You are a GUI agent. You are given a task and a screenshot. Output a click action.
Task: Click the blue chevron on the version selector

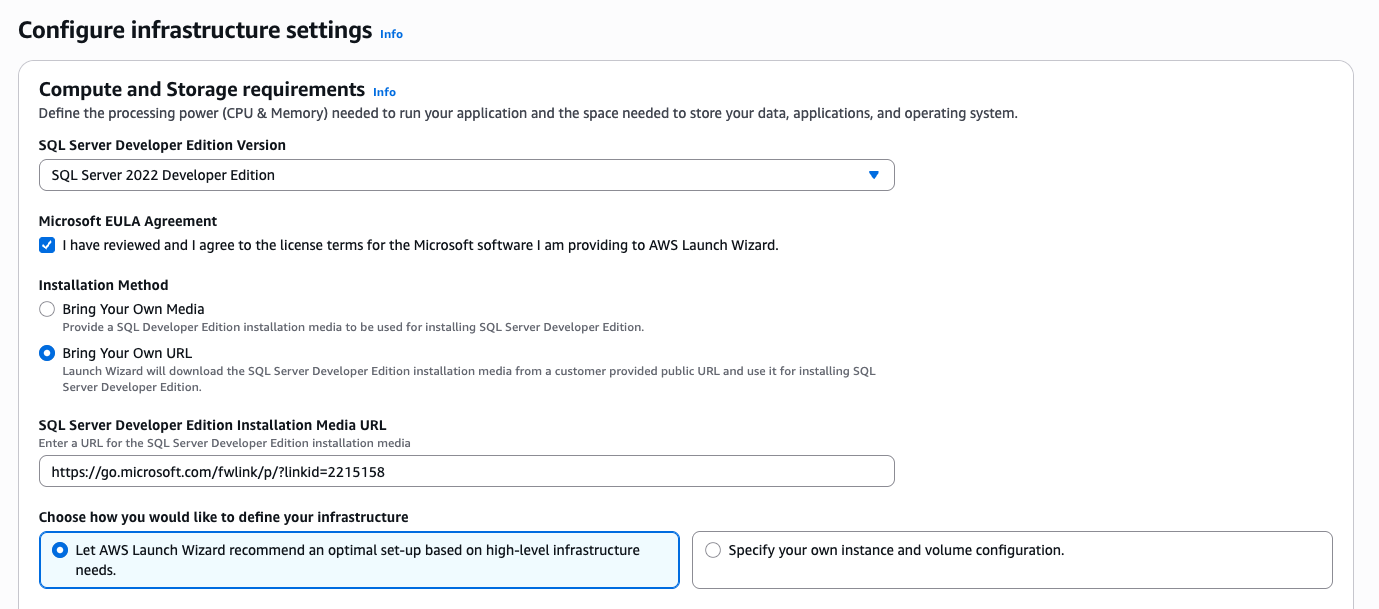pos(873,174)
